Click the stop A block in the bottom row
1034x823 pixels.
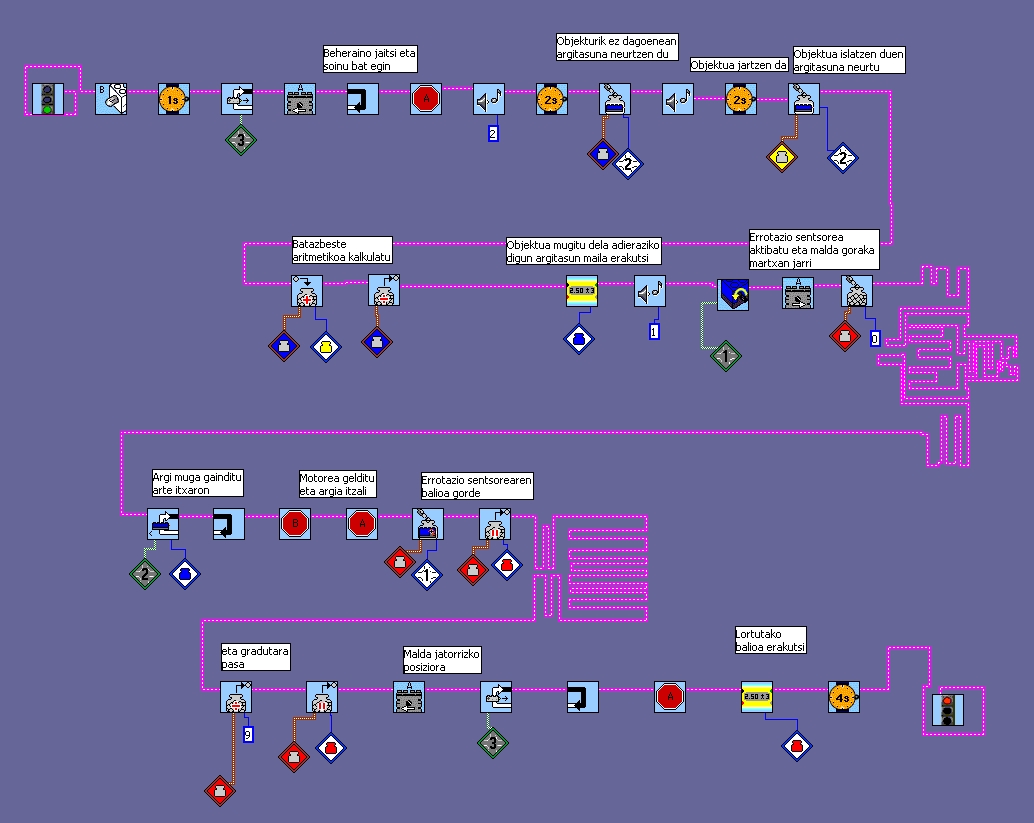click(x=670, y=697)
